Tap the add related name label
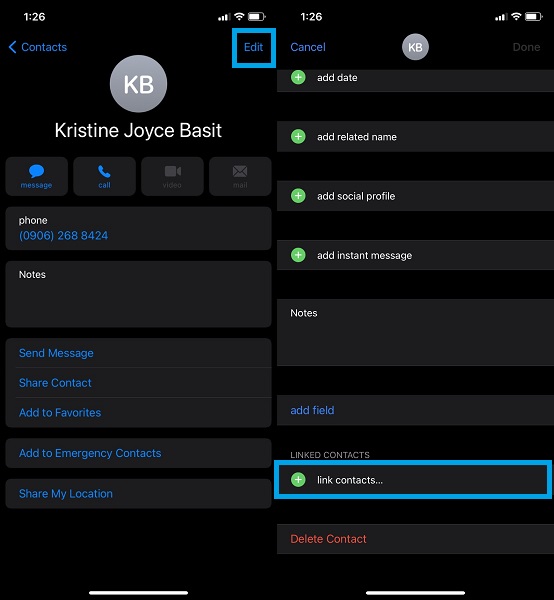 point(357,137)
